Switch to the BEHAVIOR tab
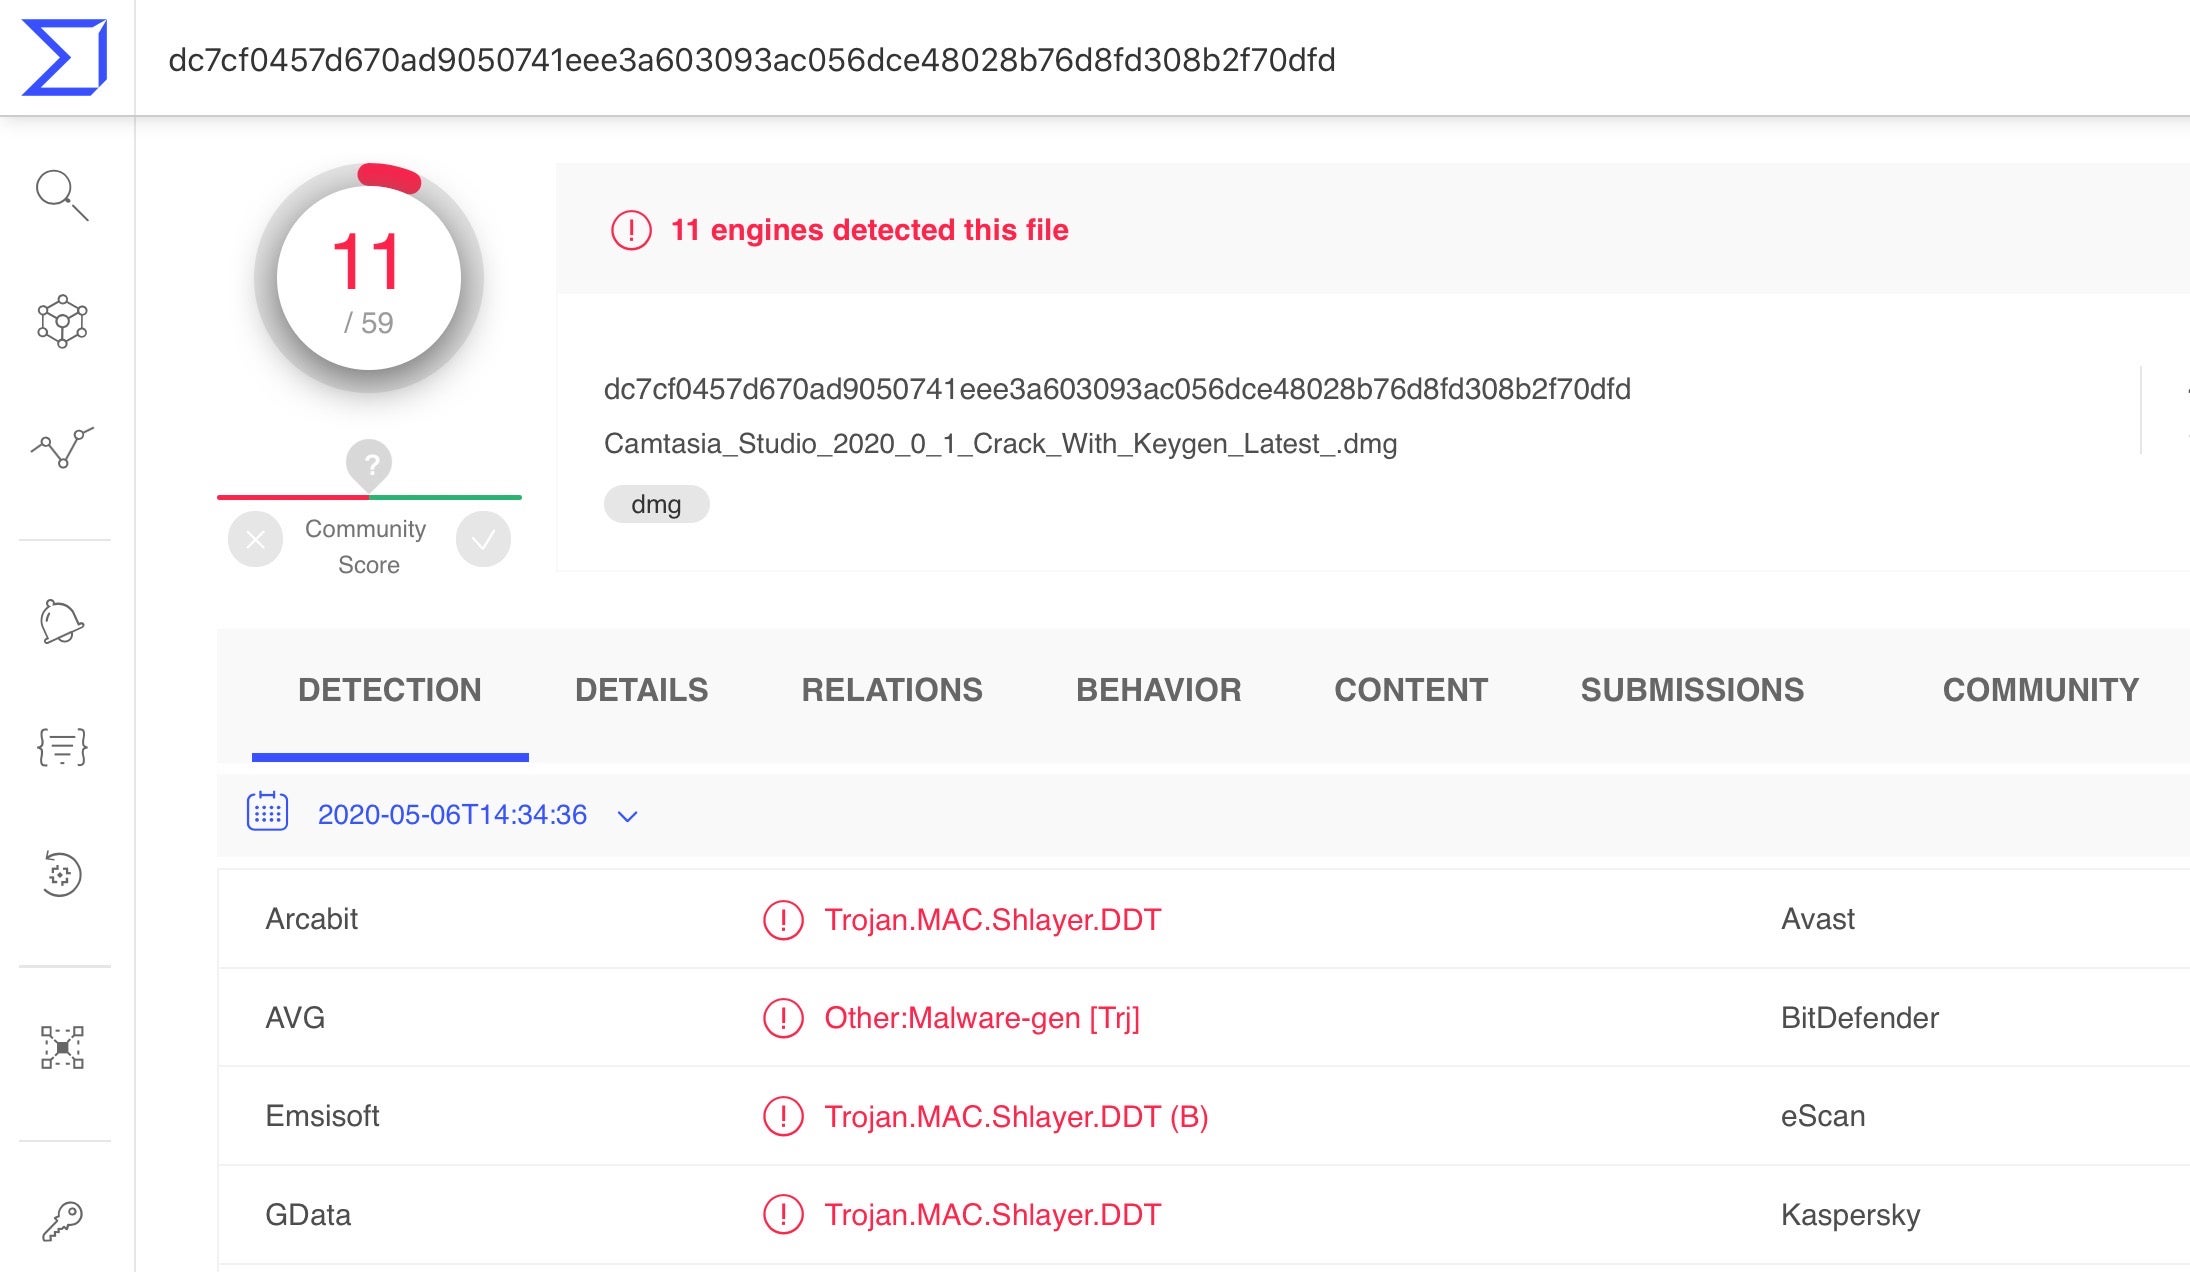The image size is (2190, 1272). (1158, 690)
